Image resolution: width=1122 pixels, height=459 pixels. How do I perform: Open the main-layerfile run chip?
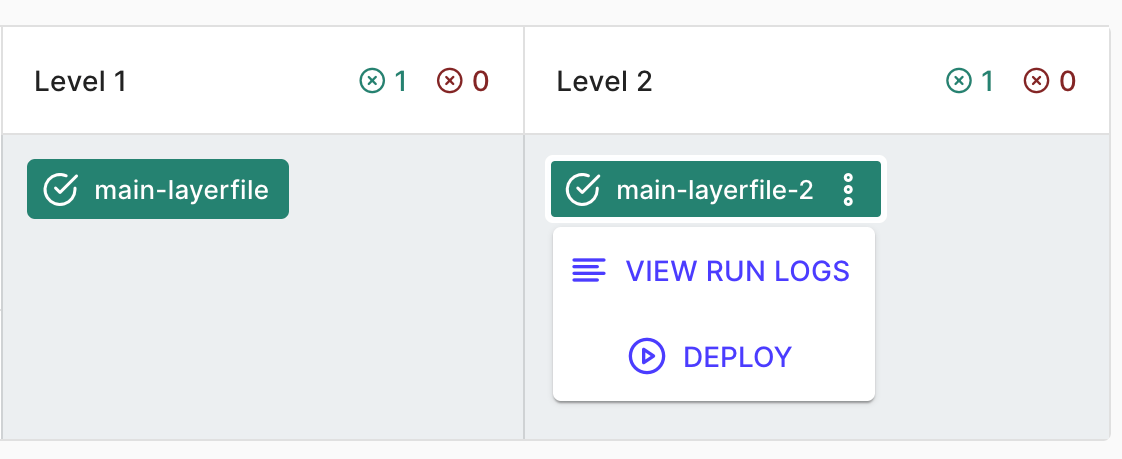pos(158,189)
